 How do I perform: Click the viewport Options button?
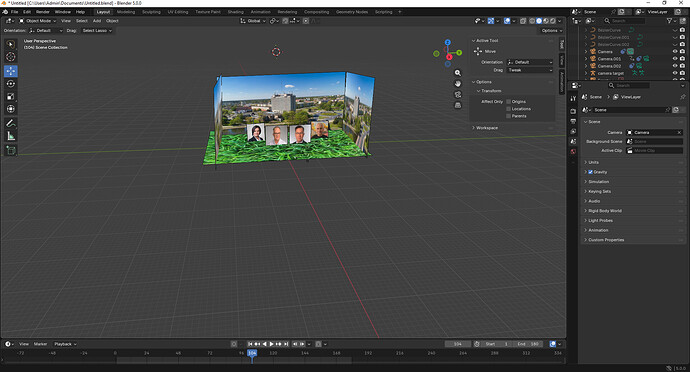(551, 31)
